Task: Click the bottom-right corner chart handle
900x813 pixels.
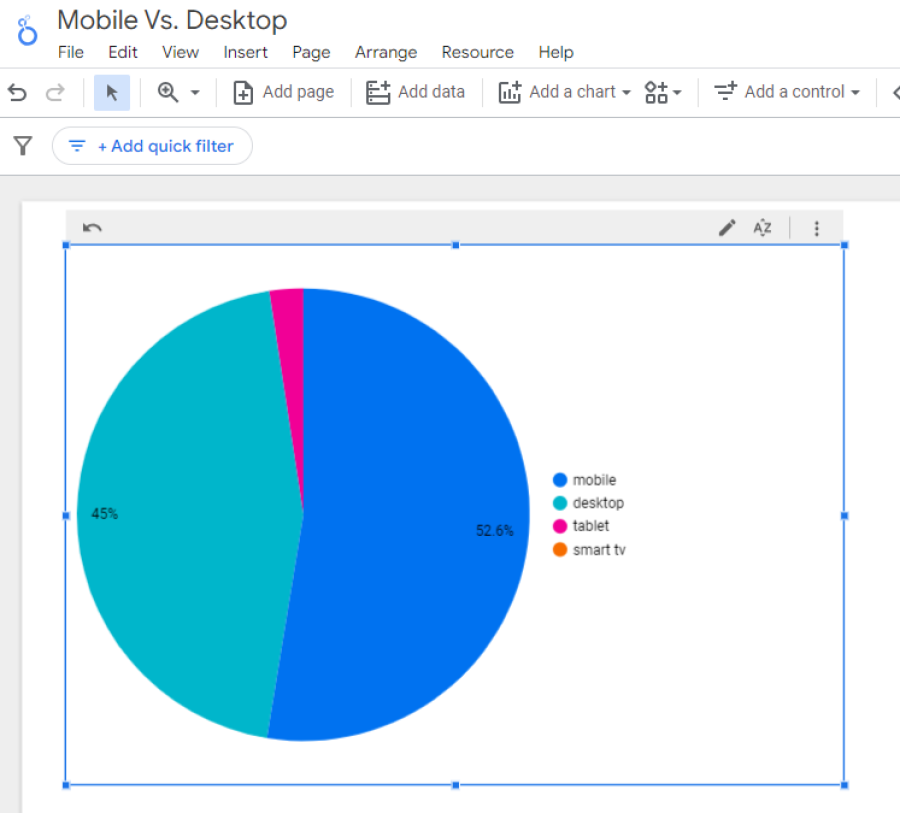Action: coord(844,785)
